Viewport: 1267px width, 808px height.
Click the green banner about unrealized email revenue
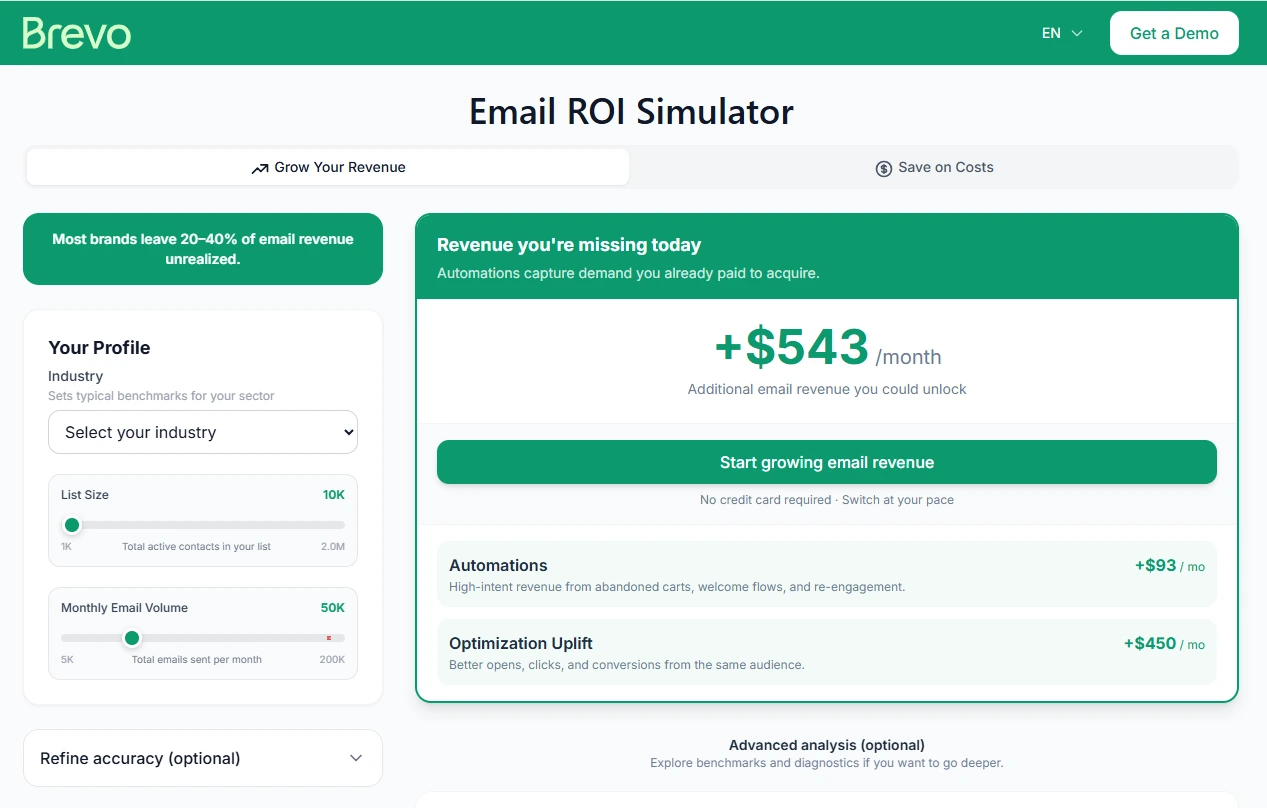click(x=202, y=249)
